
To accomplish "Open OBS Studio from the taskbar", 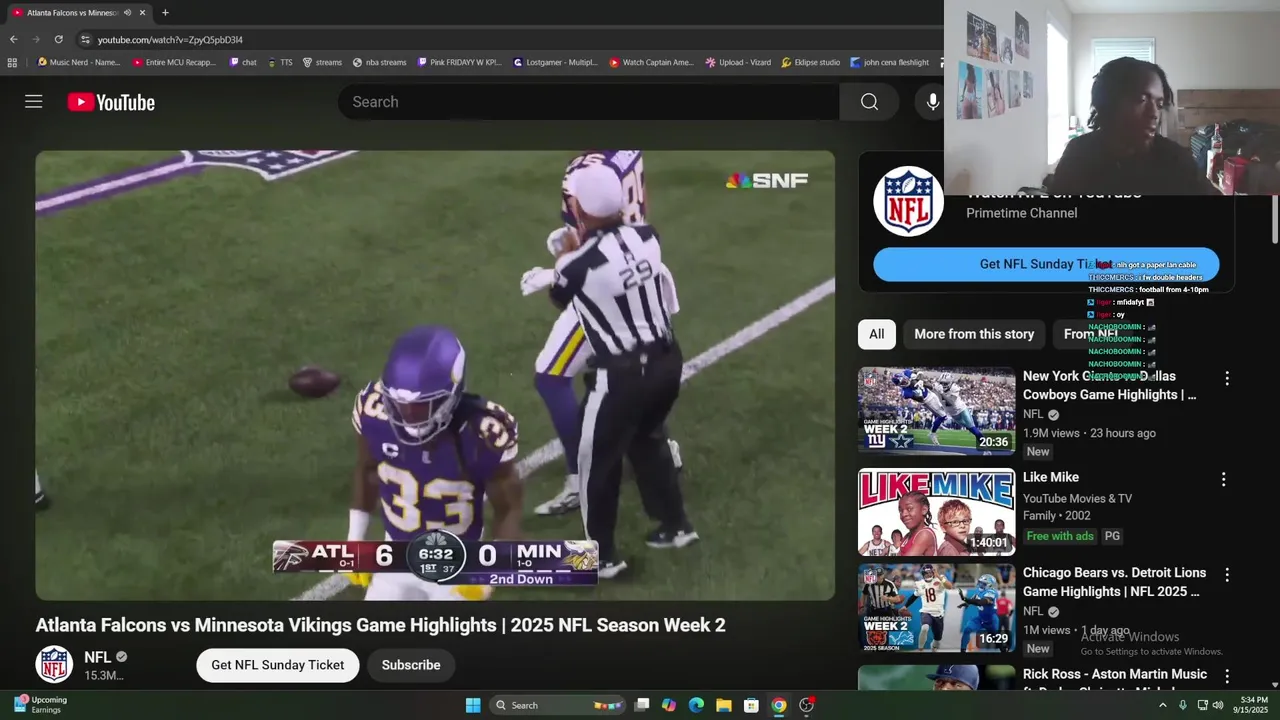I will coord(806,705).
